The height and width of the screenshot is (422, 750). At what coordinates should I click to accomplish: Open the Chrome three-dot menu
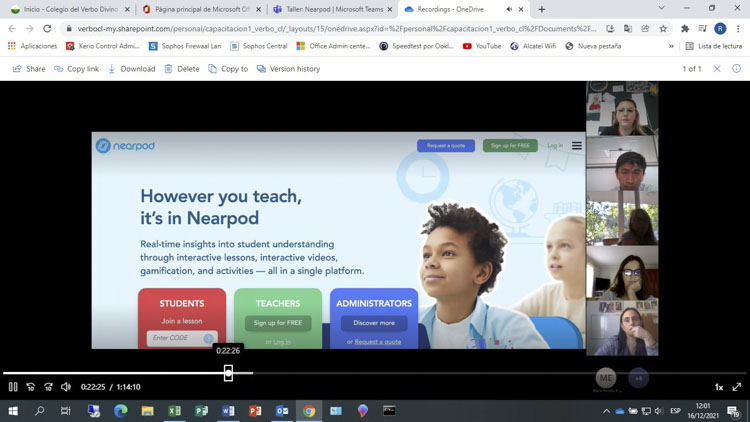pos(738,29)
